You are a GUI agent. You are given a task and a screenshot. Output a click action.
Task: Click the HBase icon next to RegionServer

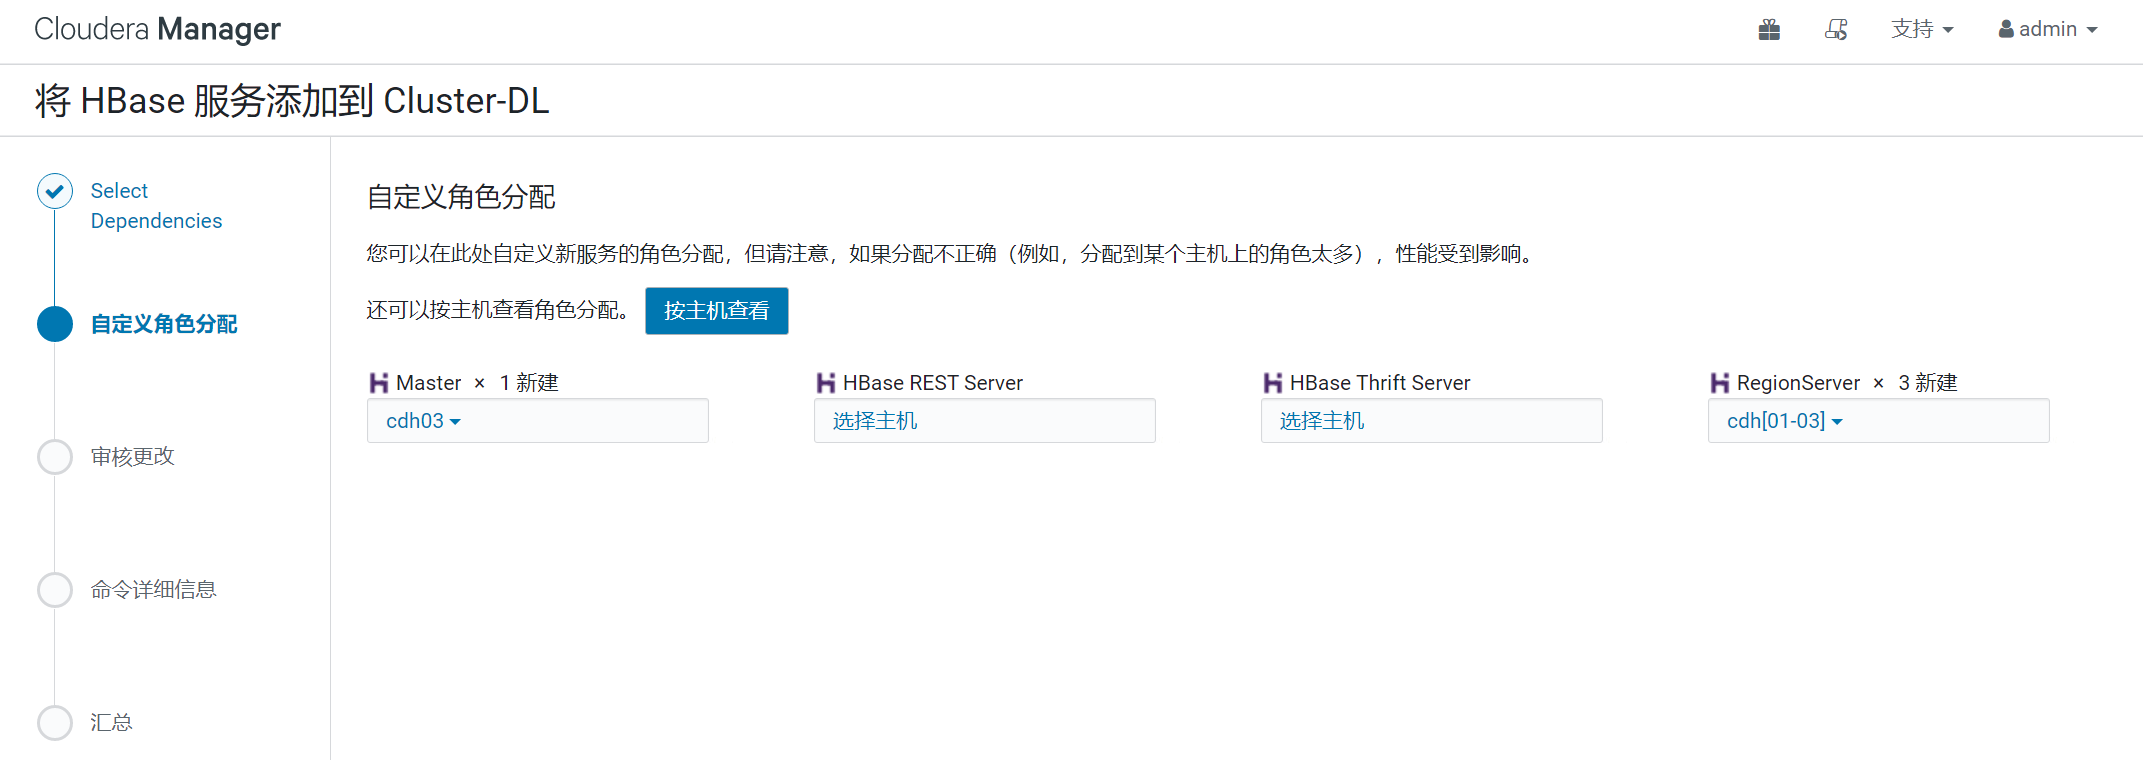[x=1720, y=383]
